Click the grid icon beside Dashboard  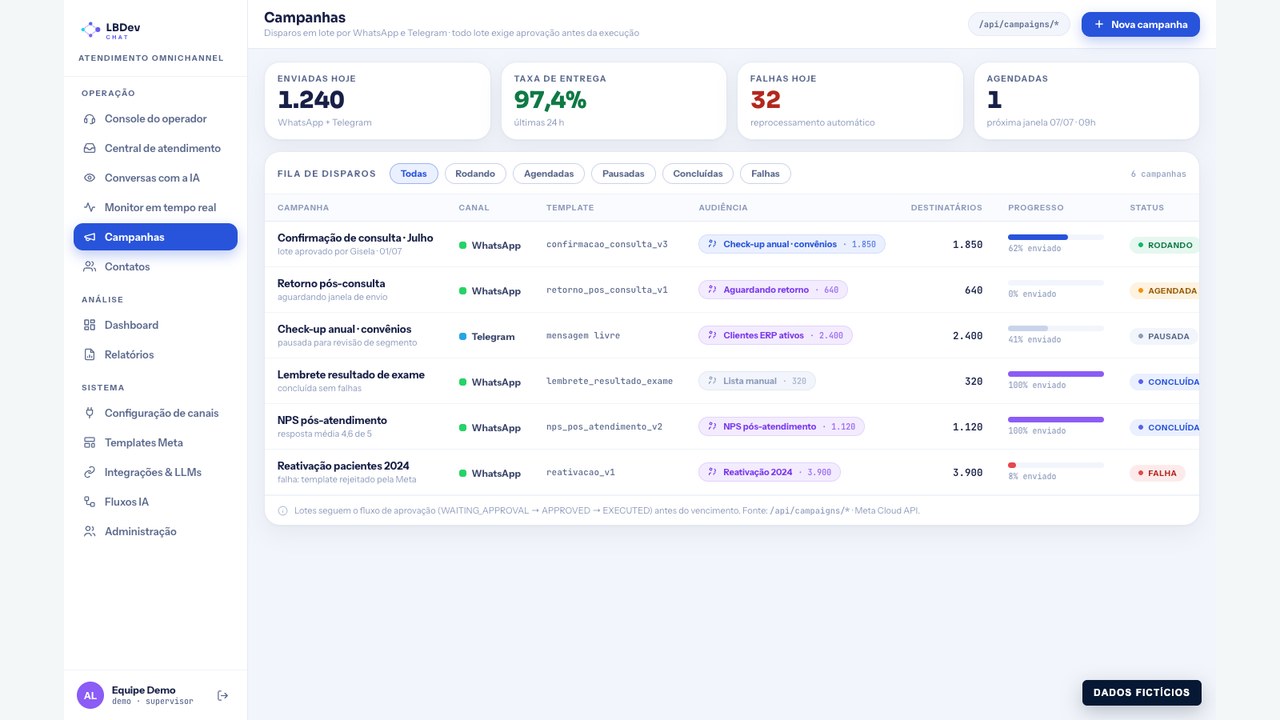(90, 325)
